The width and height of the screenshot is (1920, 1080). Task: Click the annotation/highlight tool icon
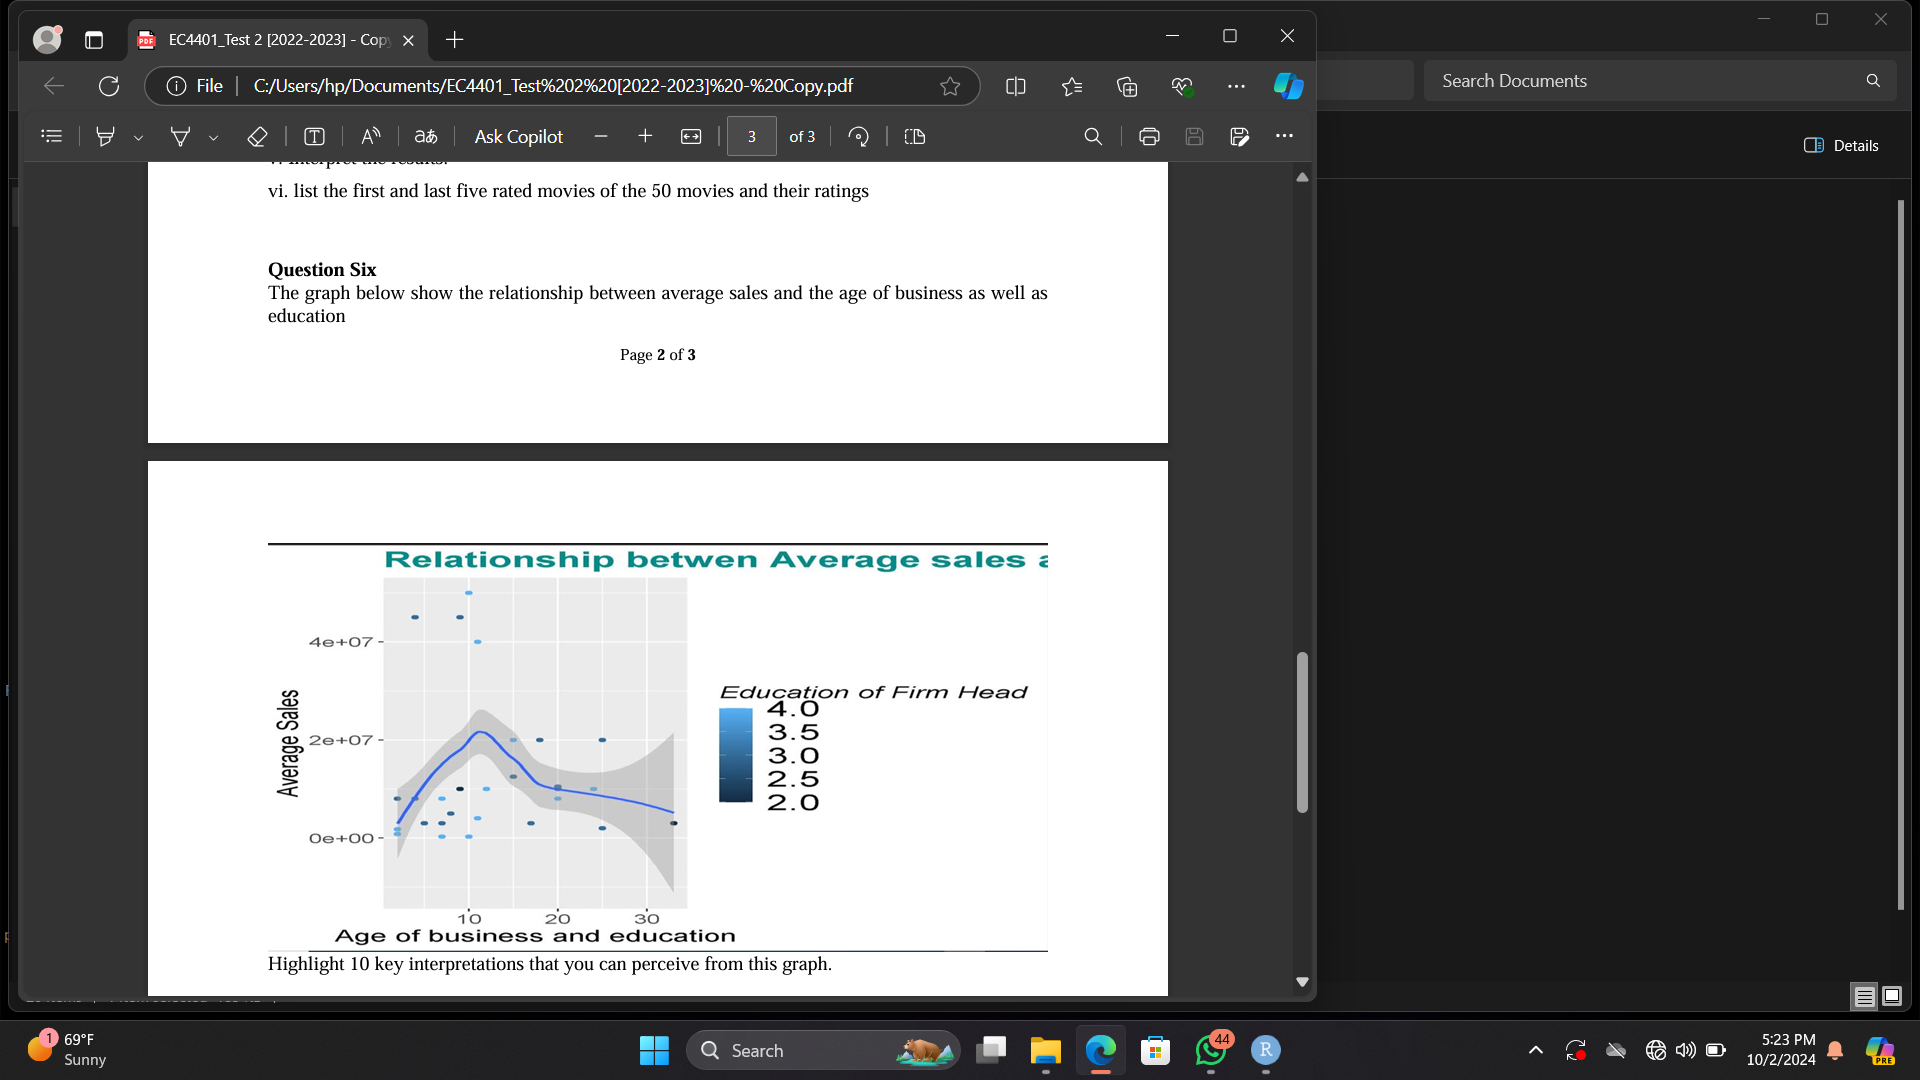tap(105, 136)
